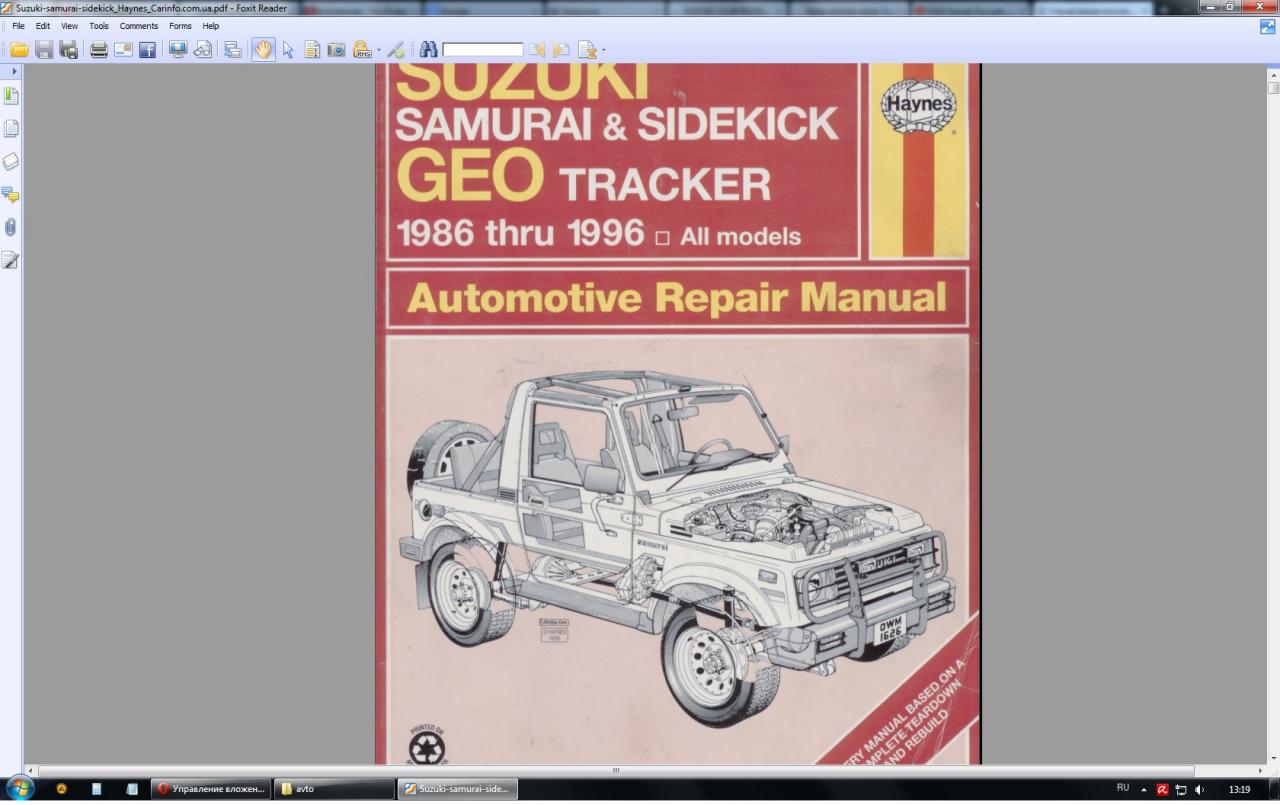The height and width of the screenshot is (805, 1280).
Task: Click the Save icon in toolbar
Action: point(44,50)
